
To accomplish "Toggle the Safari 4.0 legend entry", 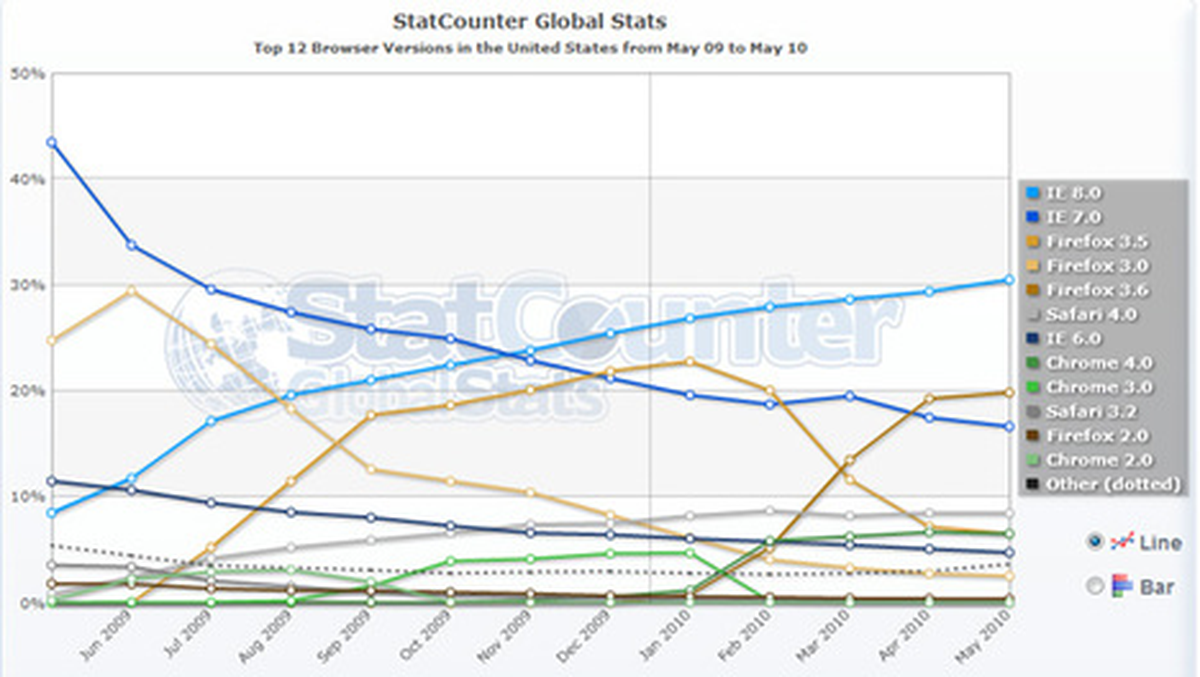I will coord(1092,314).
